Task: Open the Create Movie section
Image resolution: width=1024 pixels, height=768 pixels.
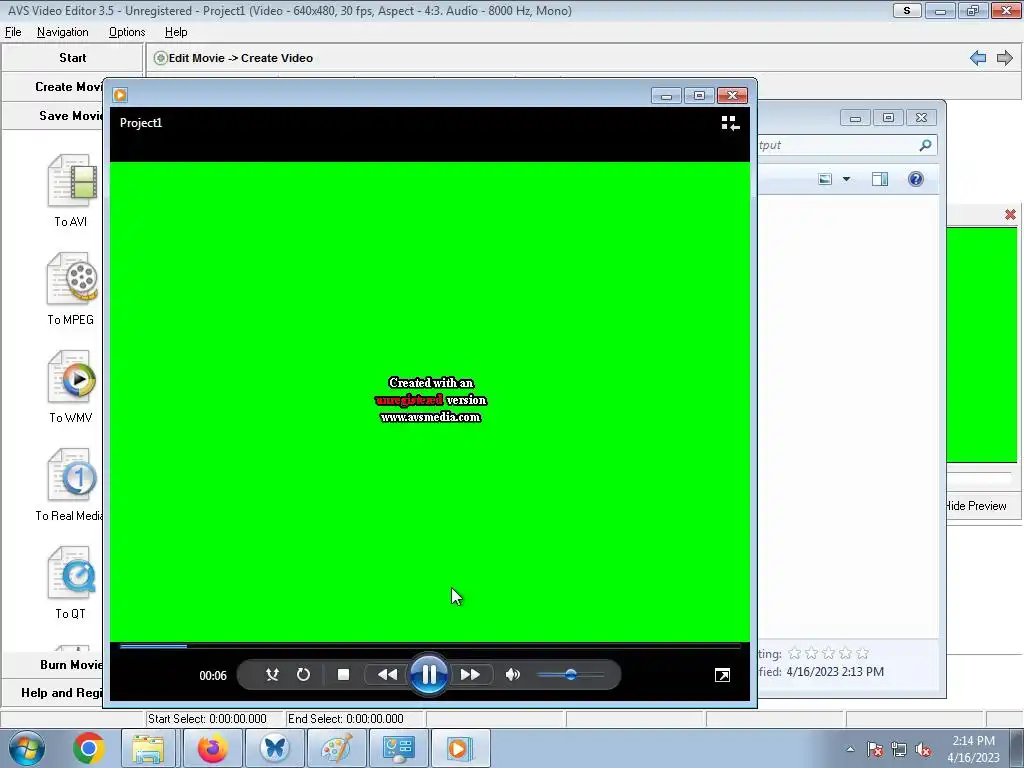Action: click(54, 87)
